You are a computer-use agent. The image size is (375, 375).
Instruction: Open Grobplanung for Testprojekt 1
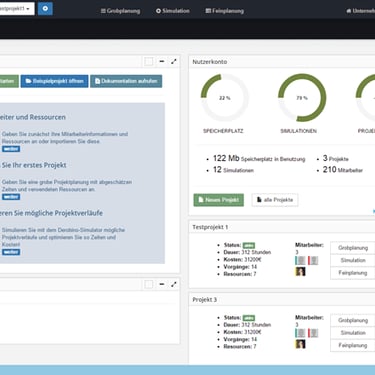(x=353, y=248)
